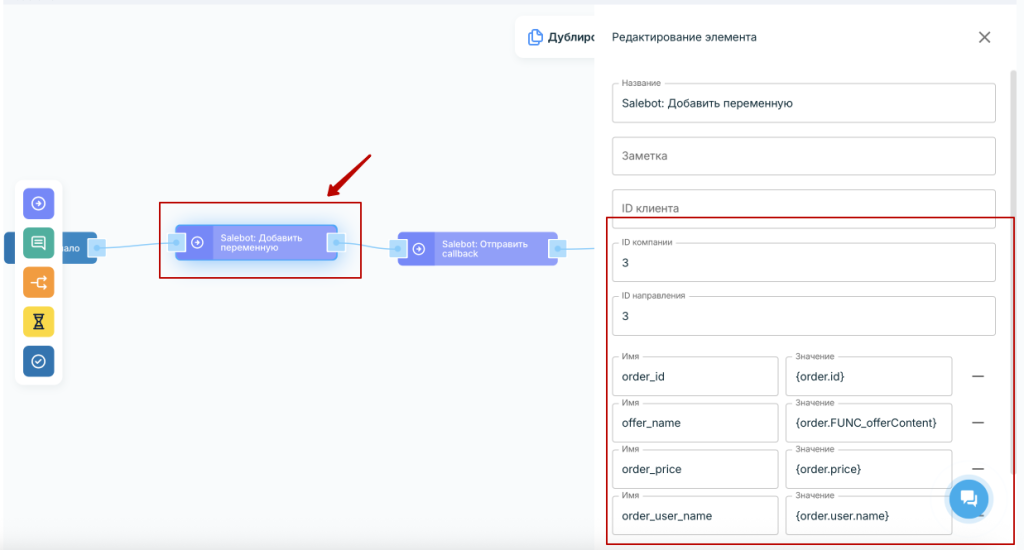
Task: Remove the order_price variable row
Action: click(x=978, y=469)
